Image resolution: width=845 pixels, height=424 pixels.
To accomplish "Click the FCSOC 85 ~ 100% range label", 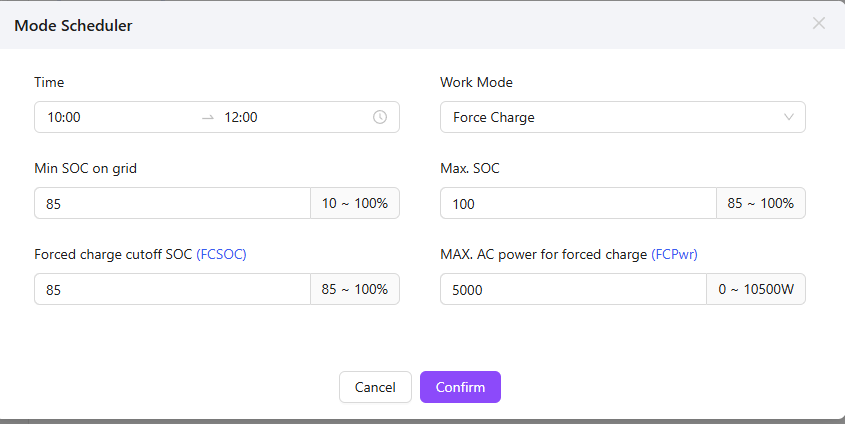I will click(x=355, y=289).
